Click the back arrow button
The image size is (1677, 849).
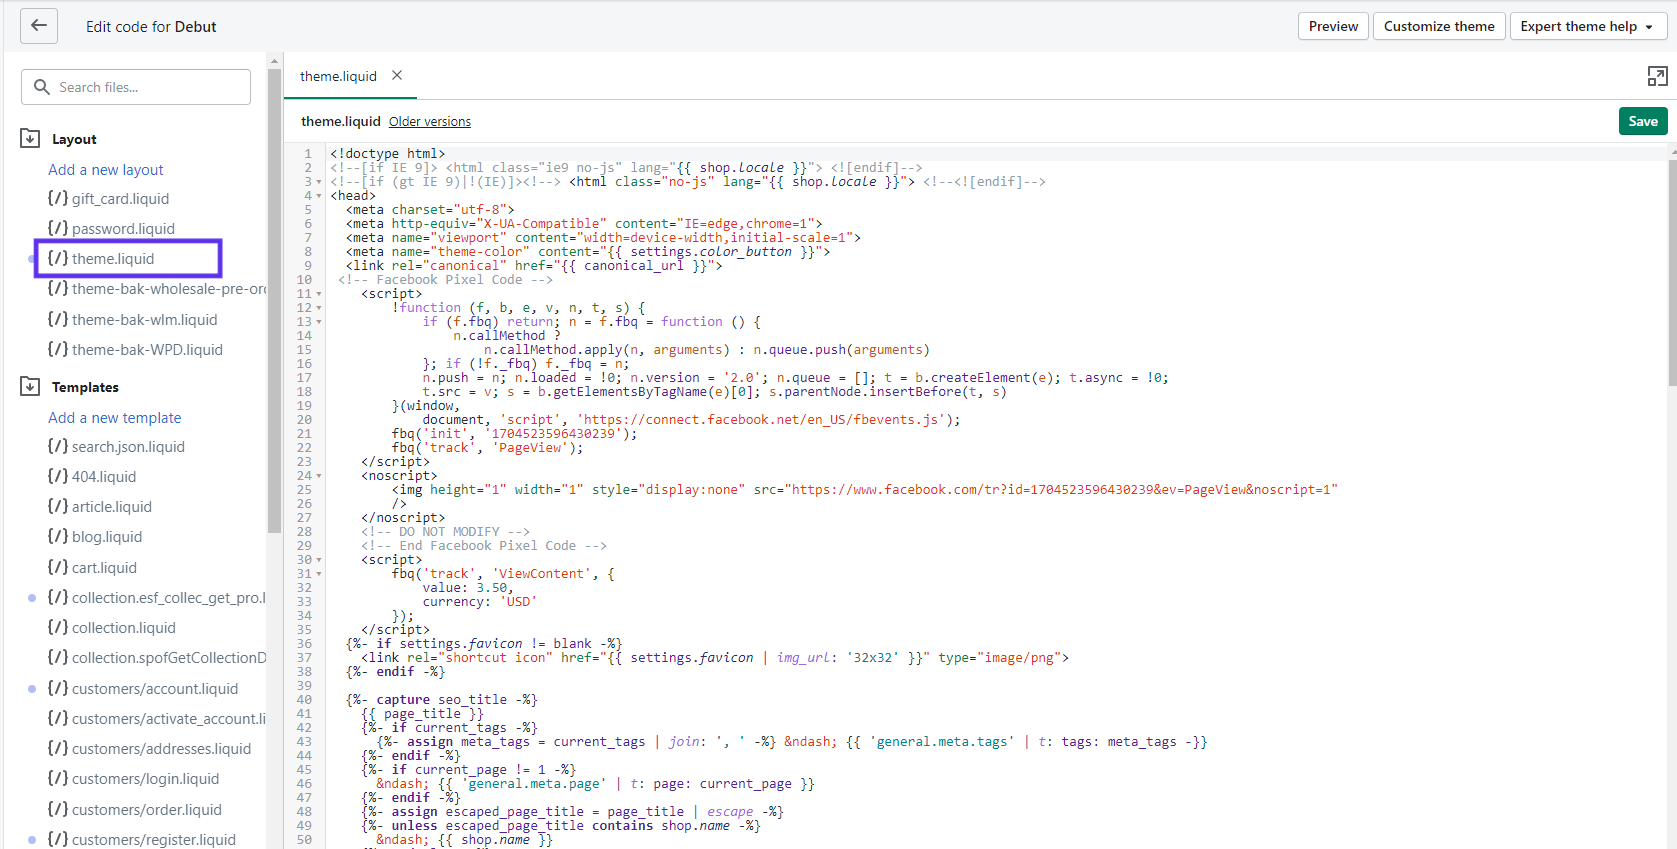(39, 26)
